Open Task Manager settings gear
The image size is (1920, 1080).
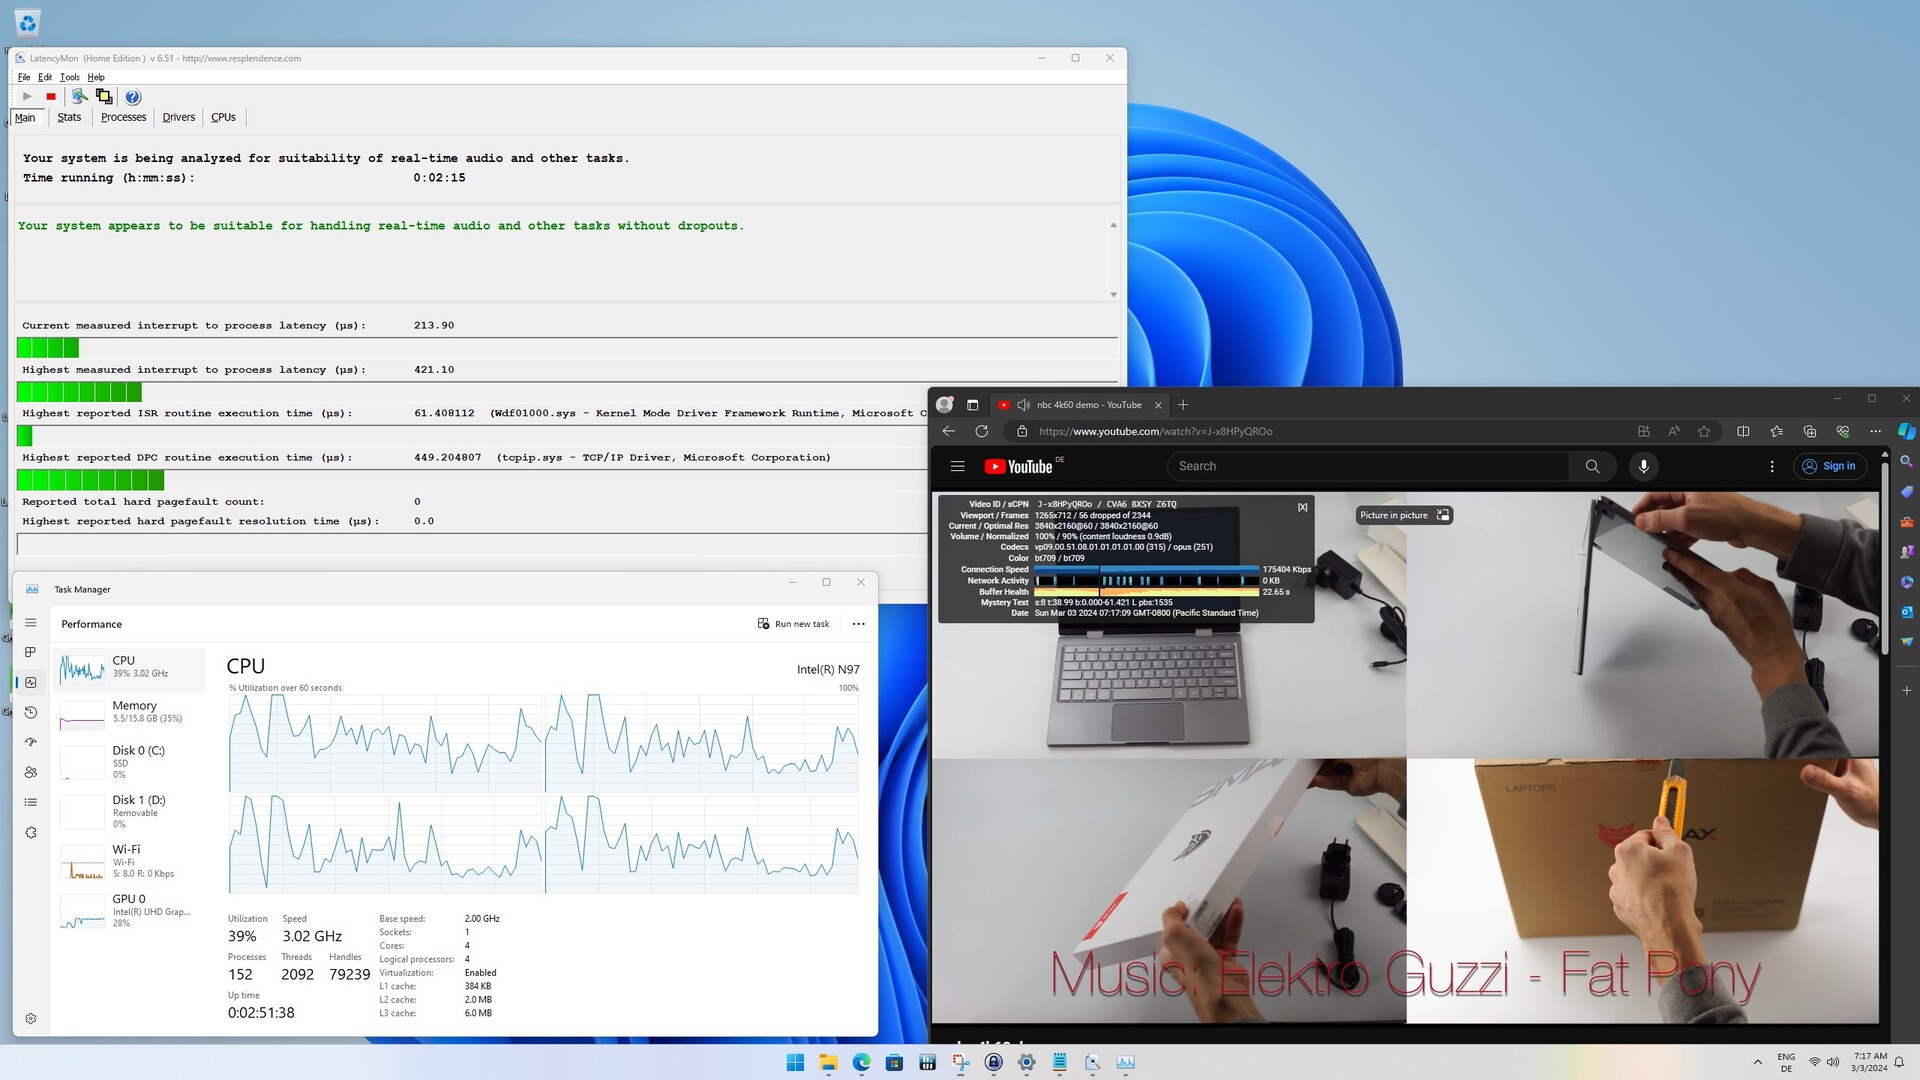[x=31, y=1018]
